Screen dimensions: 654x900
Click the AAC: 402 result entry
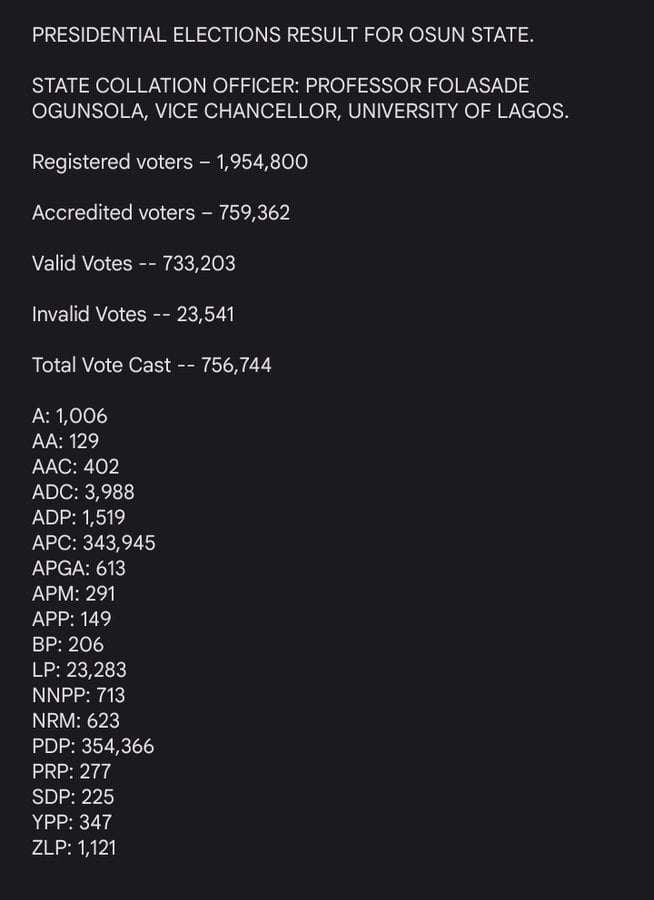pos(75,467)
